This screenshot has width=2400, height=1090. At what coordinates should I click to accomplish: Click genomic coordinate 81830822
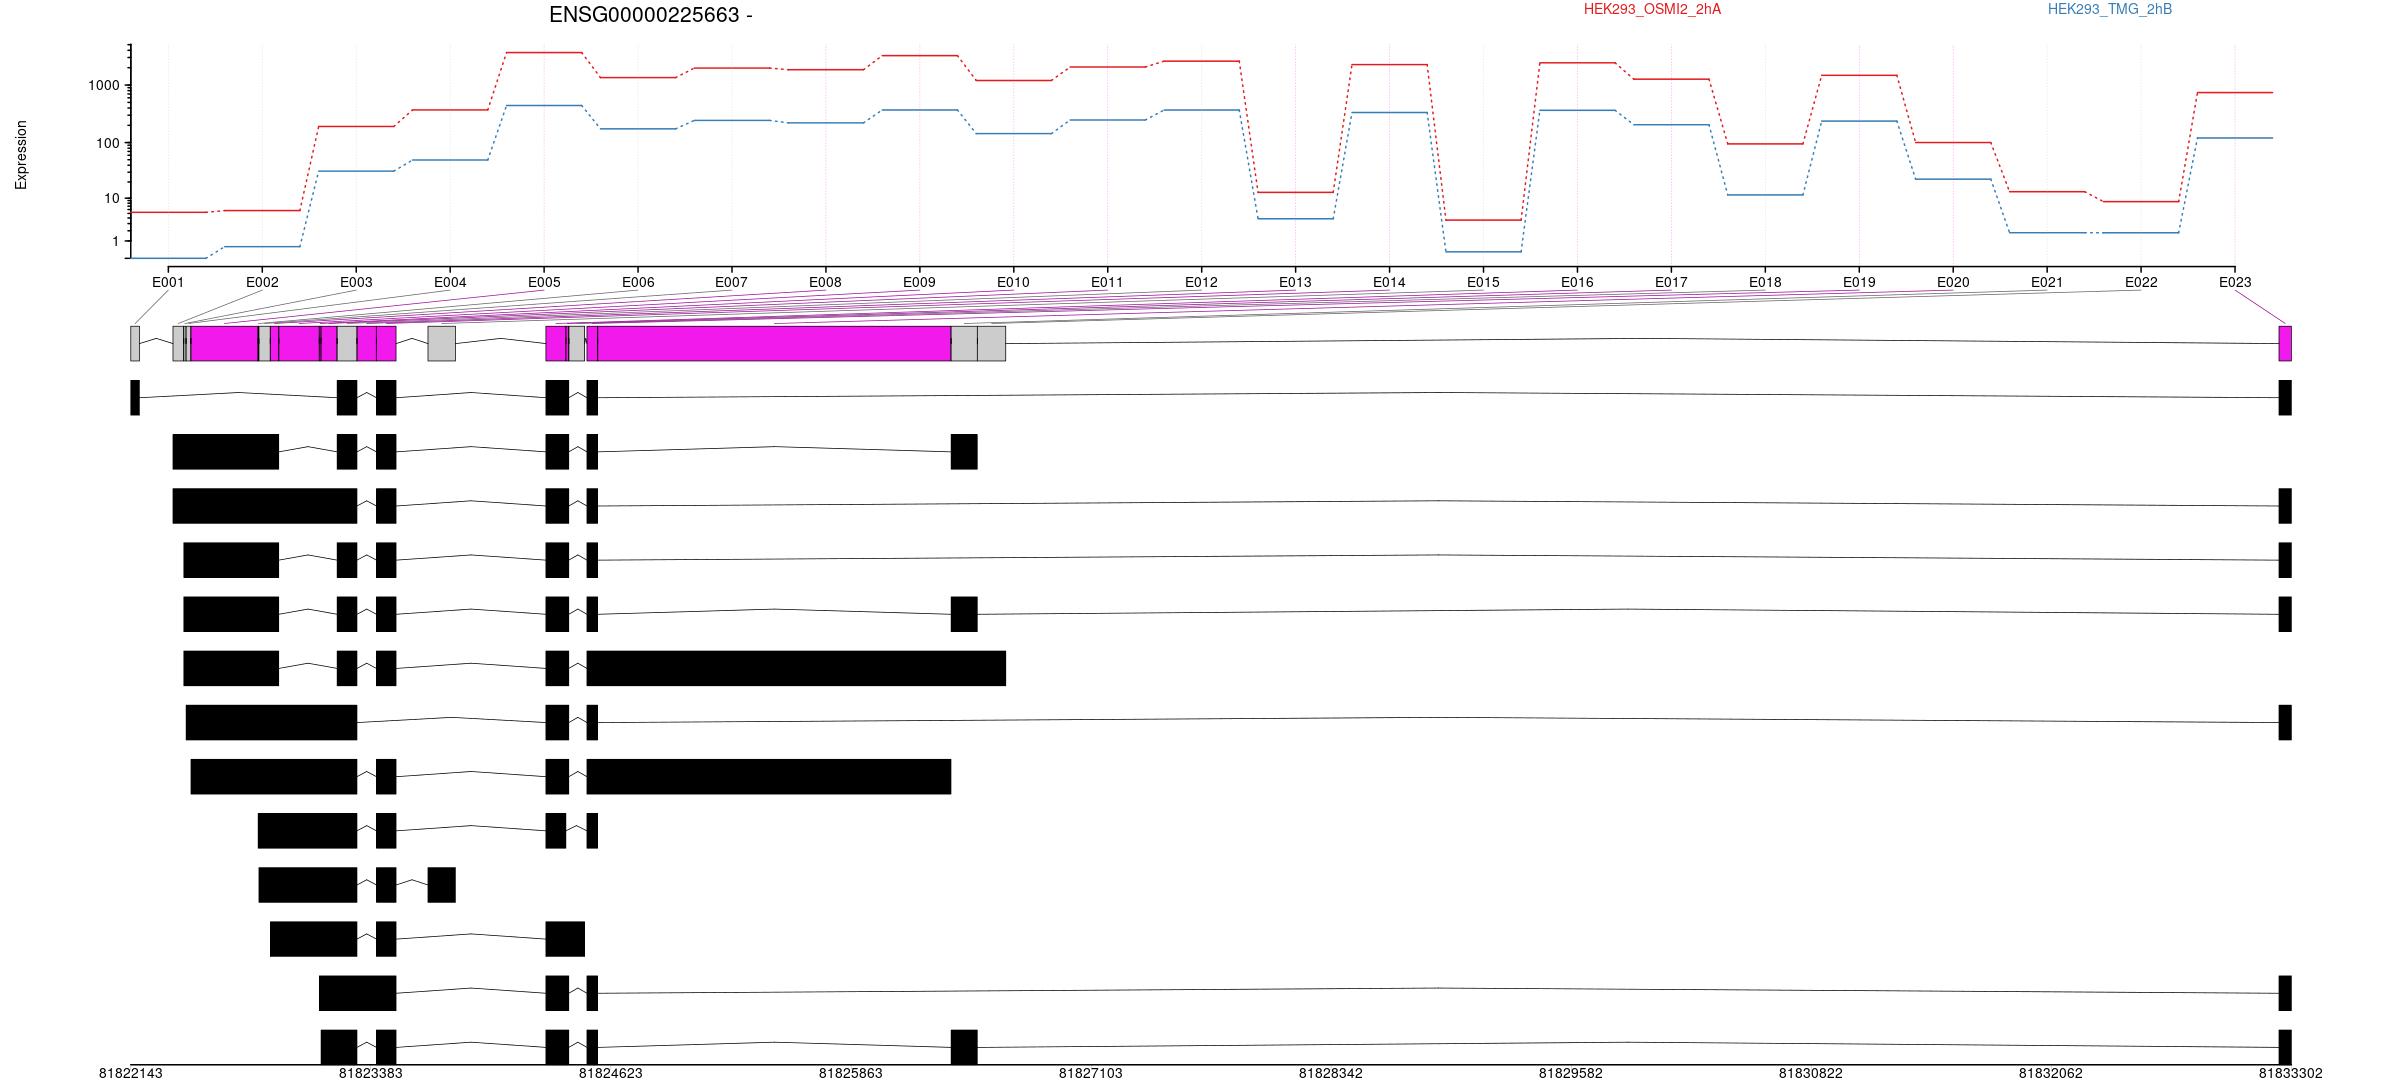coord(1810,1073)
